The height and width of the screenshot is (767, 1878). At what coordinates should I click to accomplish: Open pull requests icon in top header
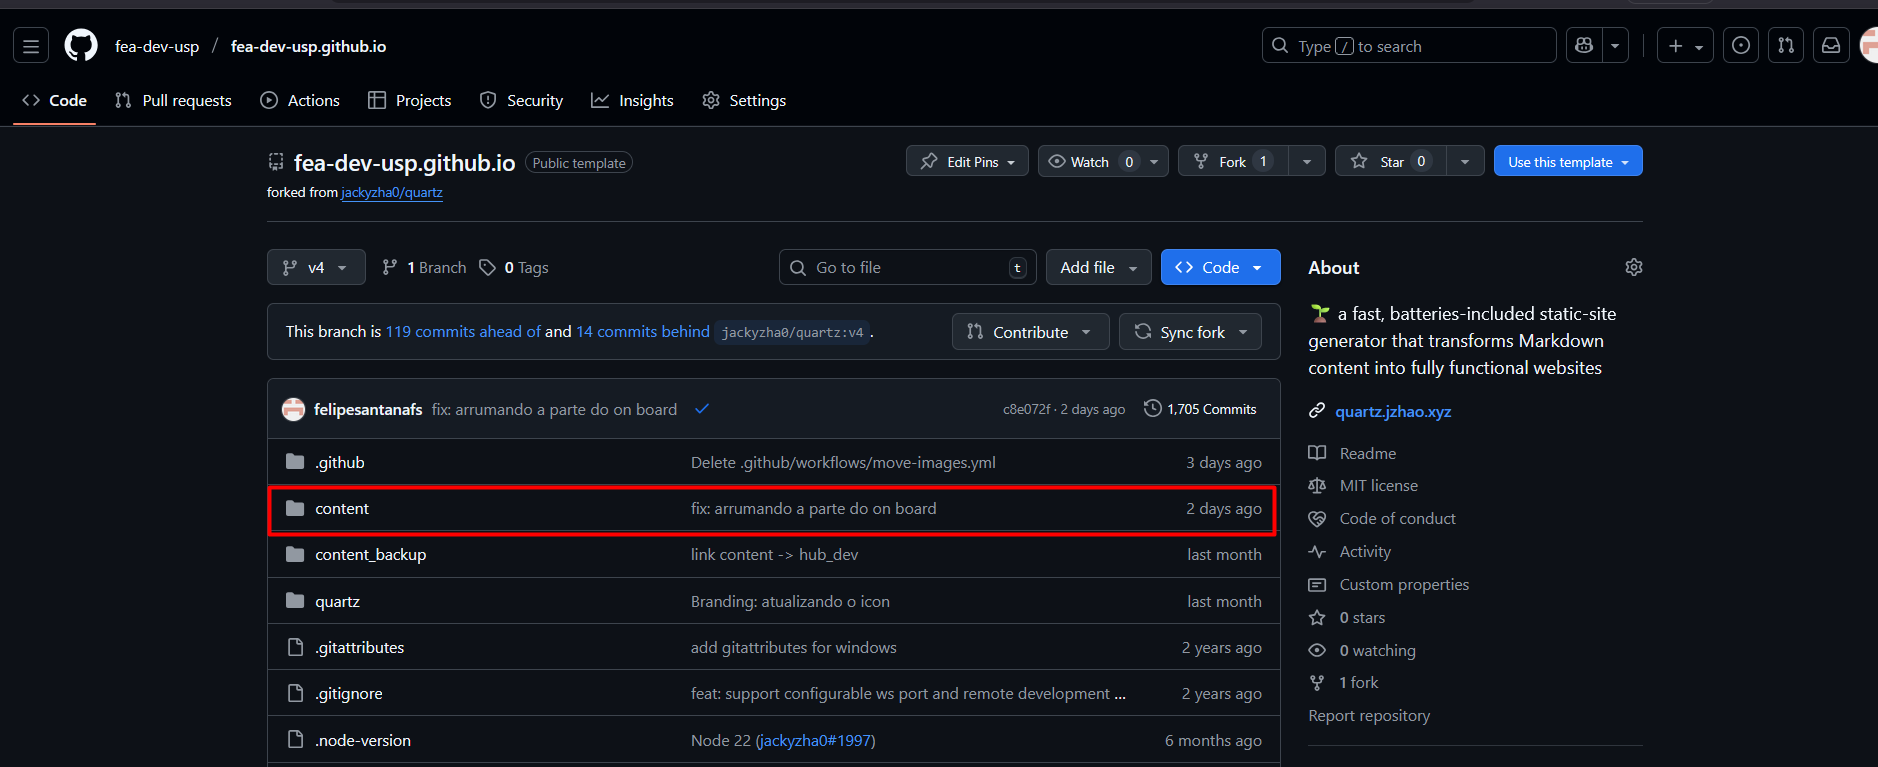coord(1786,46)
